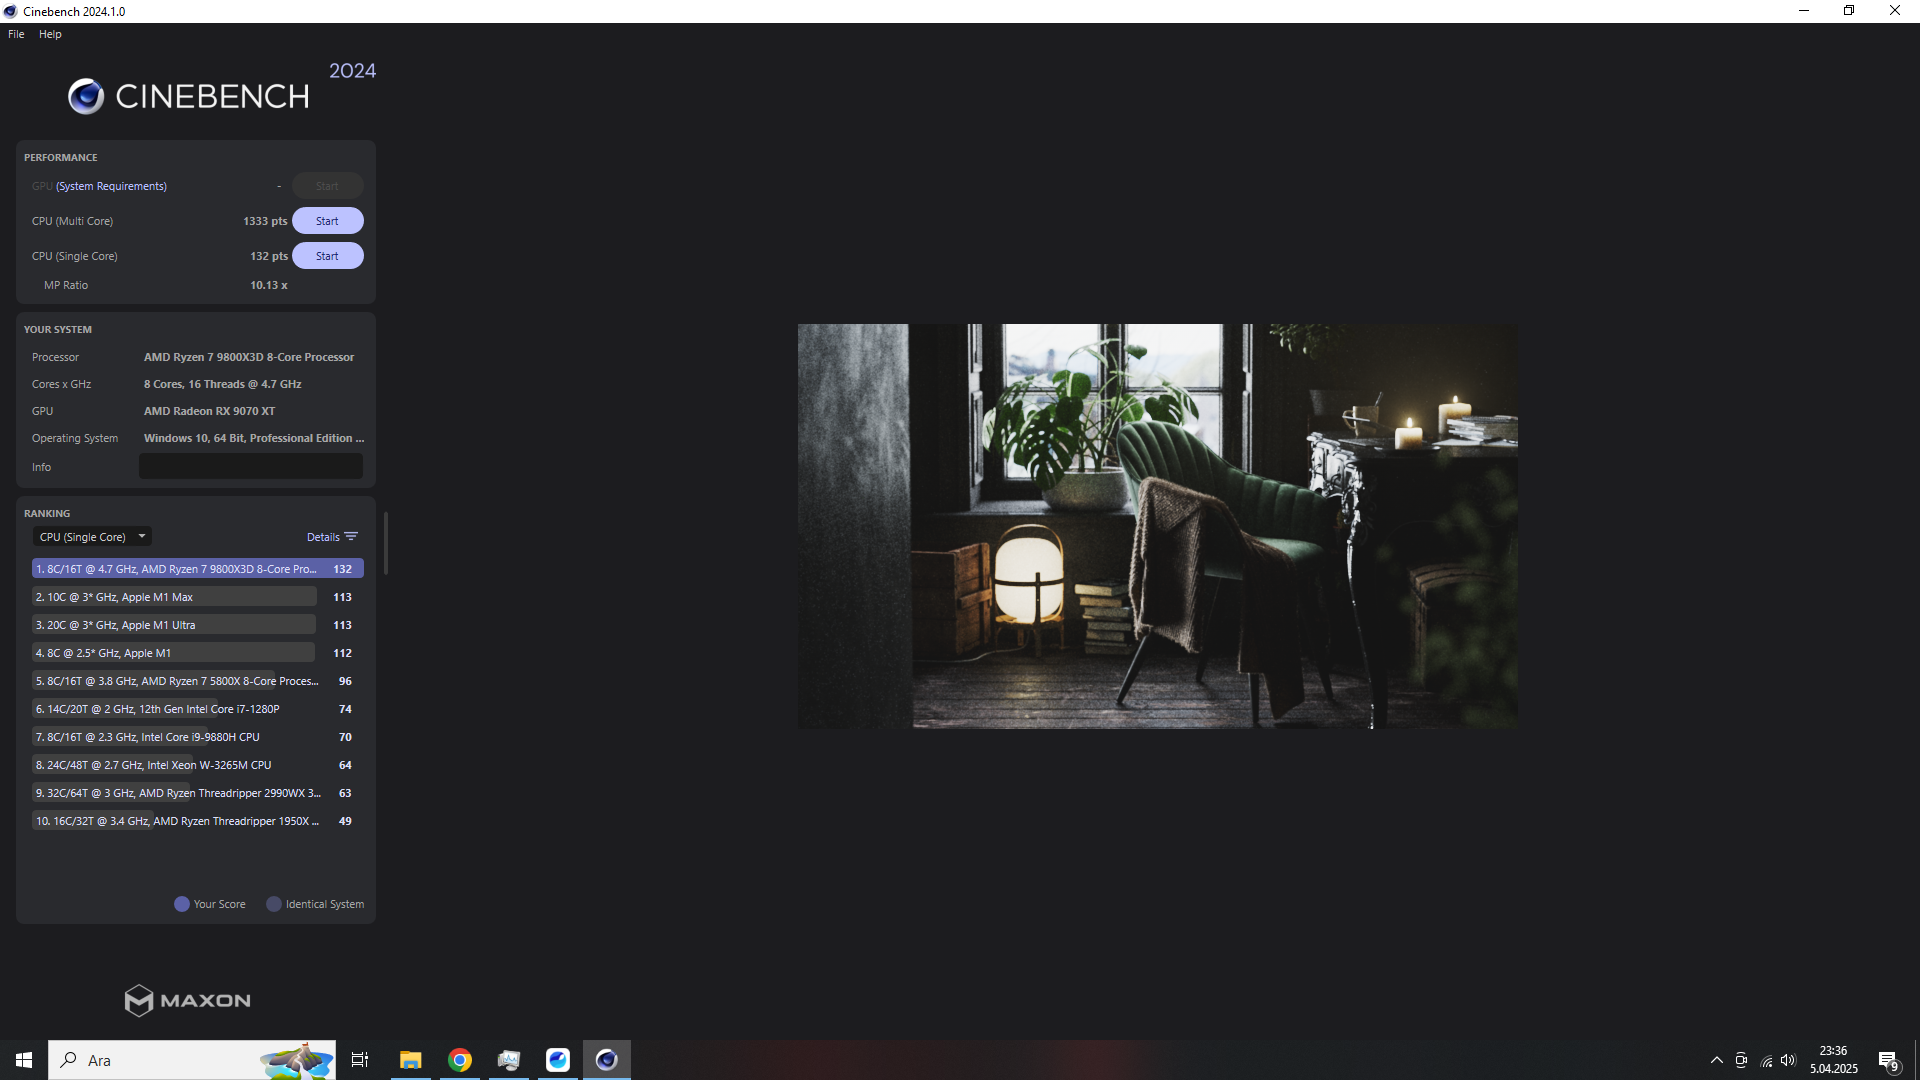Start the CPU Single Core benchmark
This screenshot has width=1920, height=1080.
tap(327, 256)
